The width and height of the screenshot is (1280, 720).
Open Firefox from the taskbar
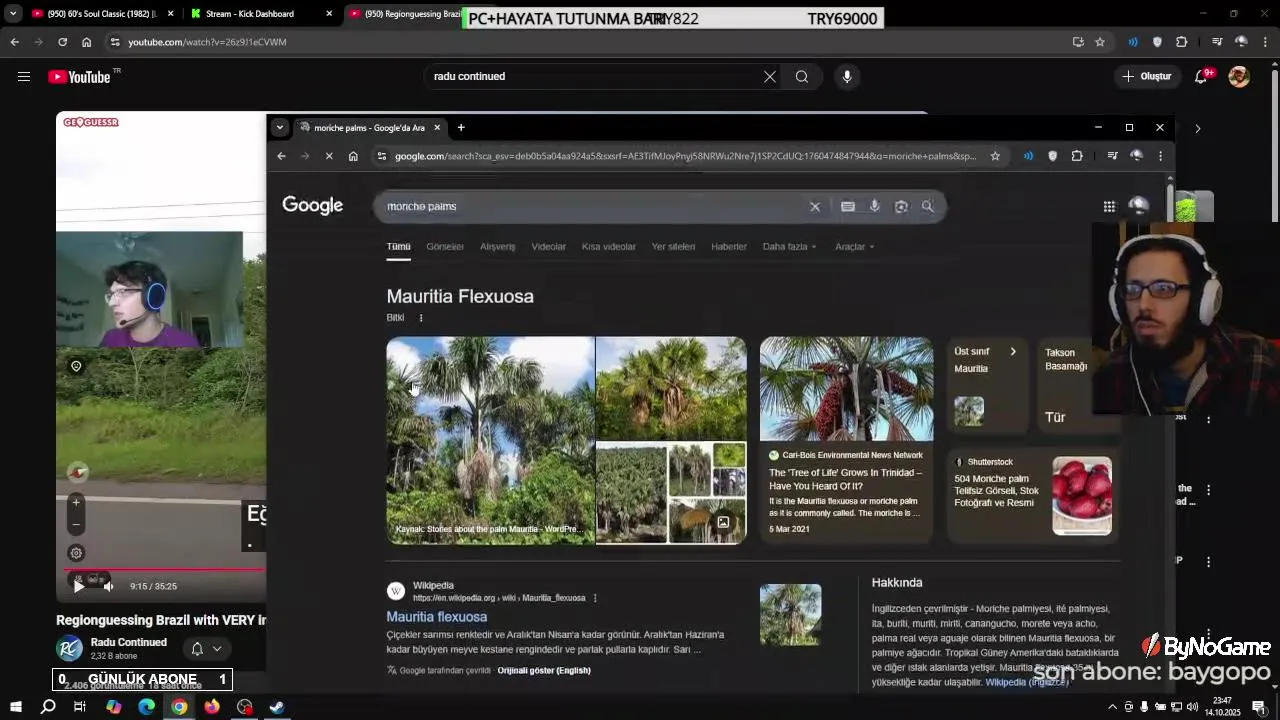pos(212,707)
